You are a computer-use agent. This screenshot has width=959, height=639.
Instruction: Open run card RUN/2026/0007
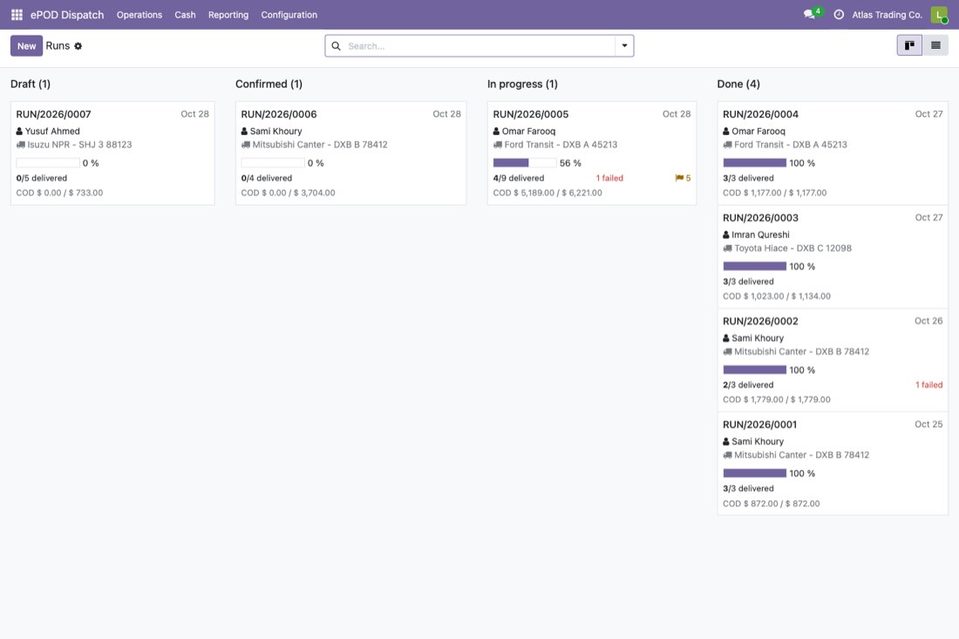click(x=113, y=153)
